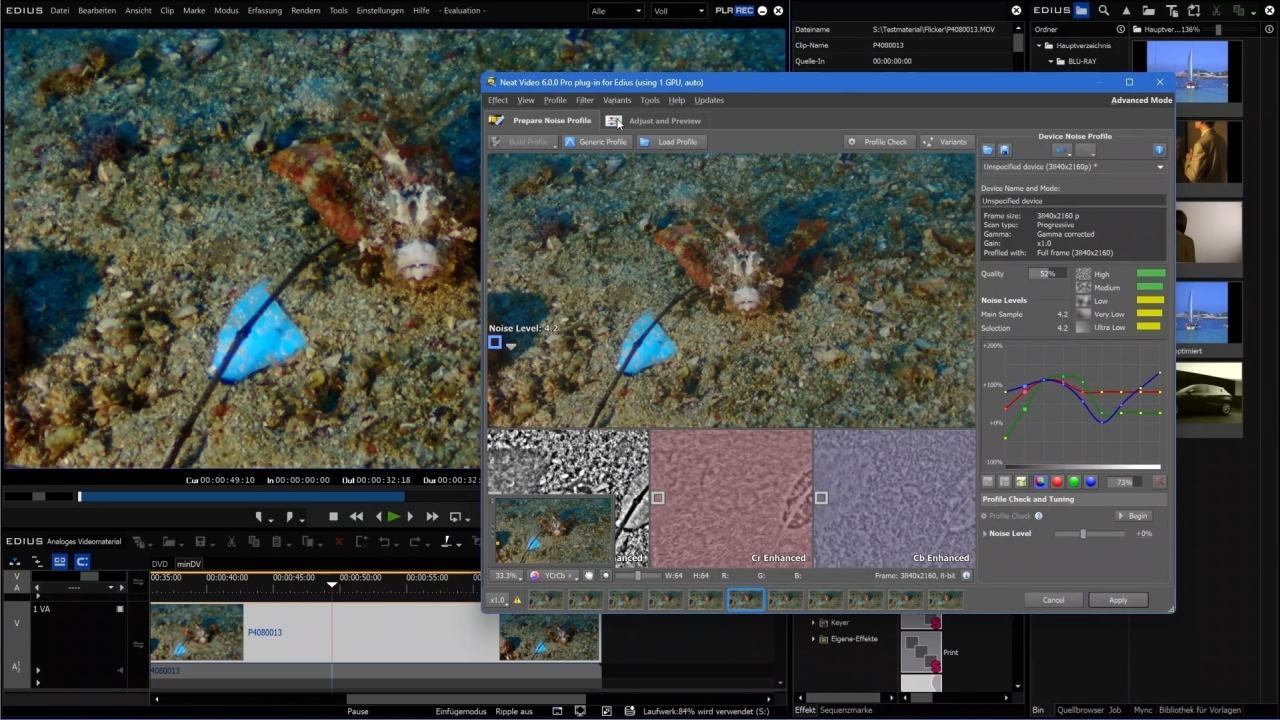Switch to Adjust and Preview tab
Viewport: 1280px width, 720px height.
click(654, 121)
